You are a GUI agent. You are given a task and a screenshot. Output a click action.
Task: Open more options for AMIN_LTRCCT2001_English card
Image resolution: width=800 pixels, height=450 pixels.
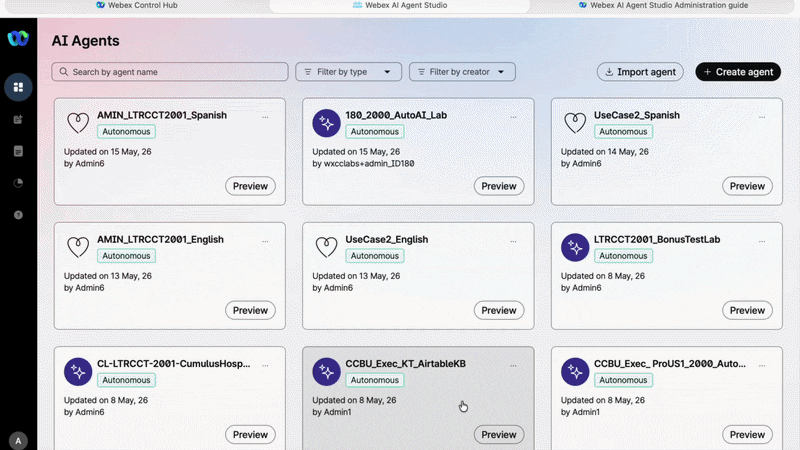click(265, 241)
